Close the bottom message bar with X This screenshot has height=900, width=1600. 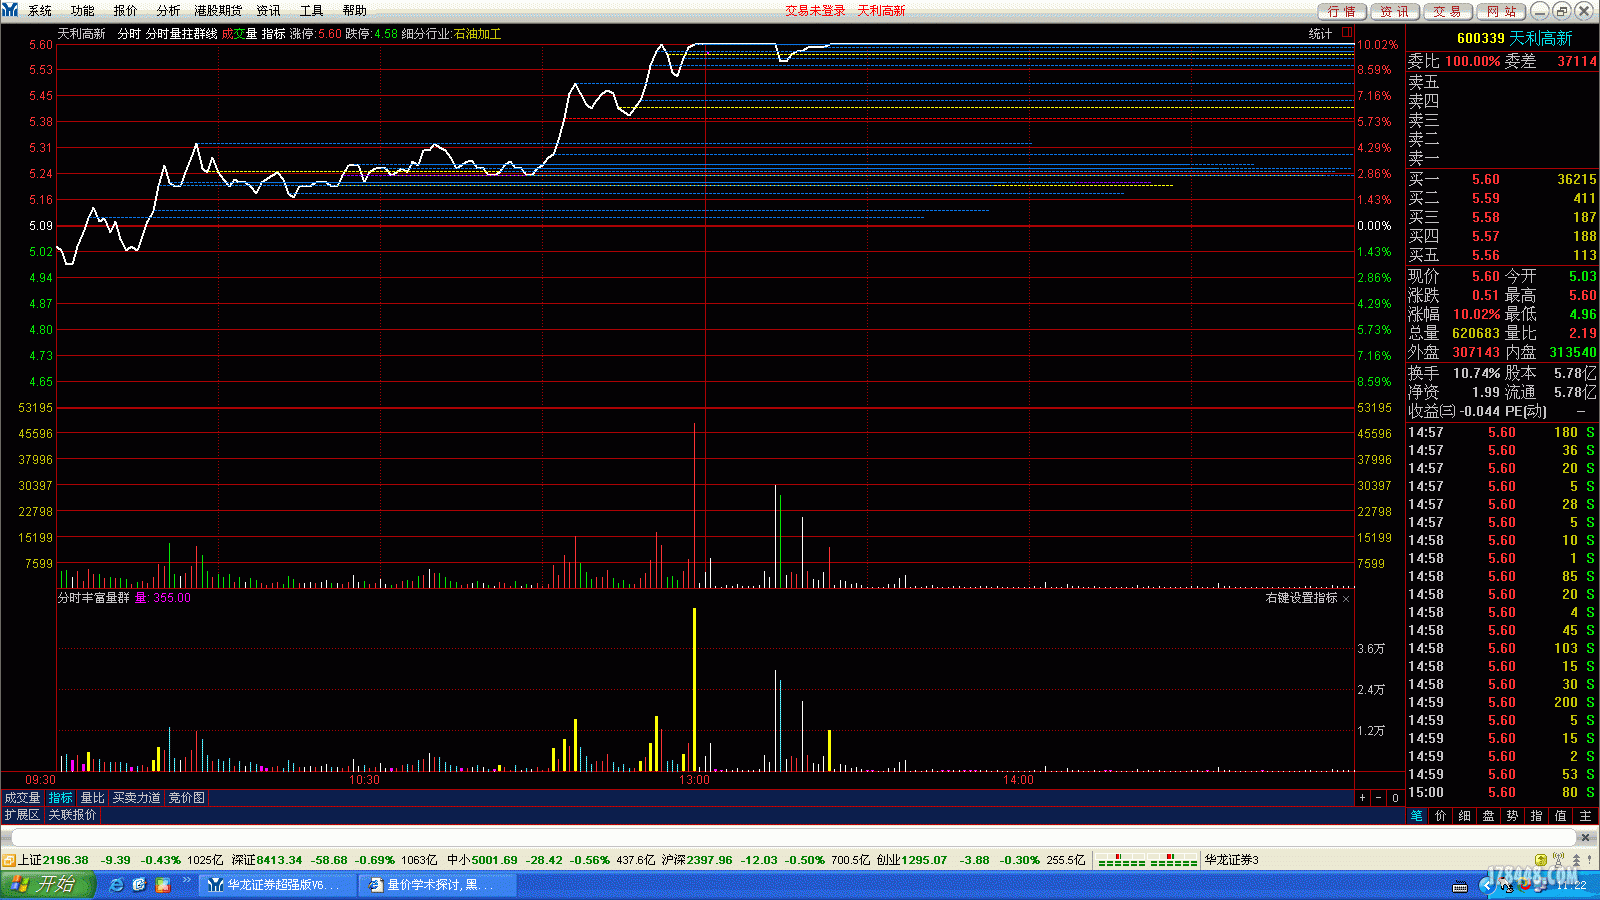coord(1585,838)
